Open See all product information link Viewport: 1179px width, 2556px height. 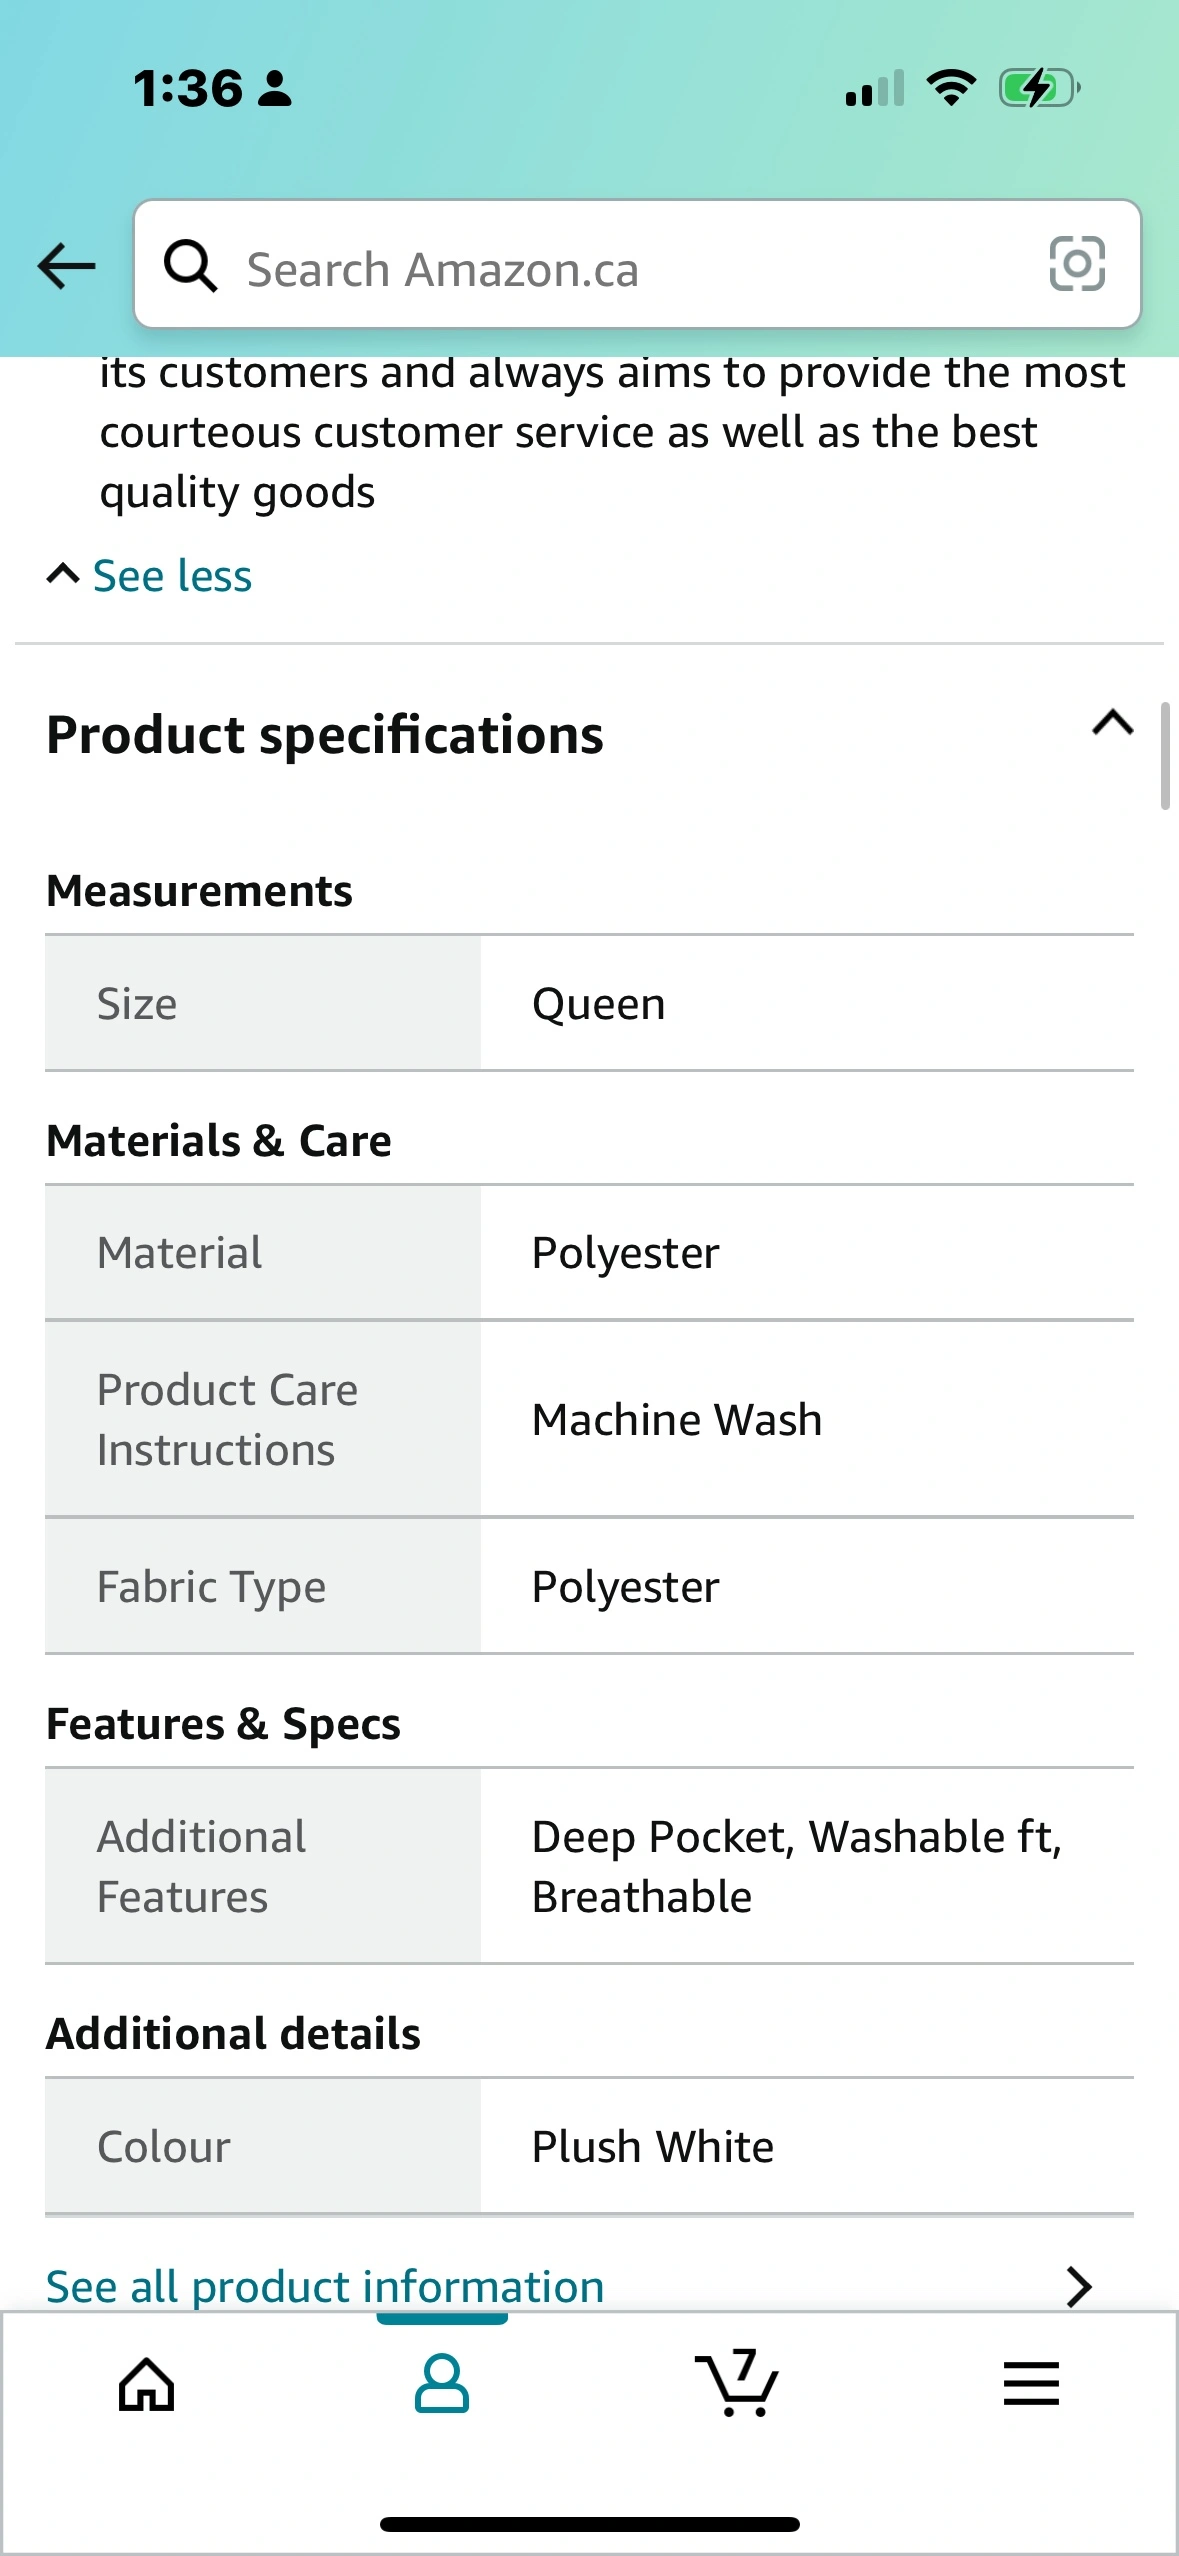click(x=325, y=2286)
